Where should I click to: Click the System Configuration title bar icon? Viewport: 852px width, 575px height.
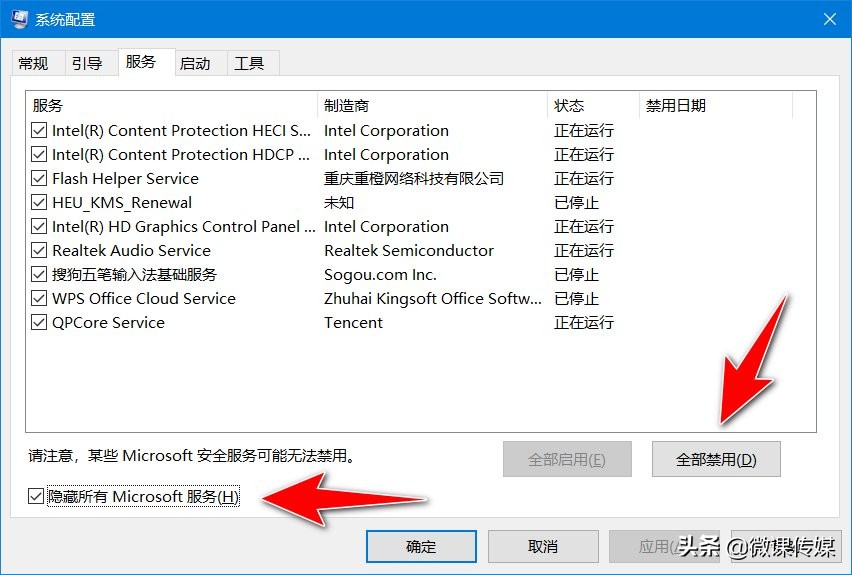click(20, 19)
